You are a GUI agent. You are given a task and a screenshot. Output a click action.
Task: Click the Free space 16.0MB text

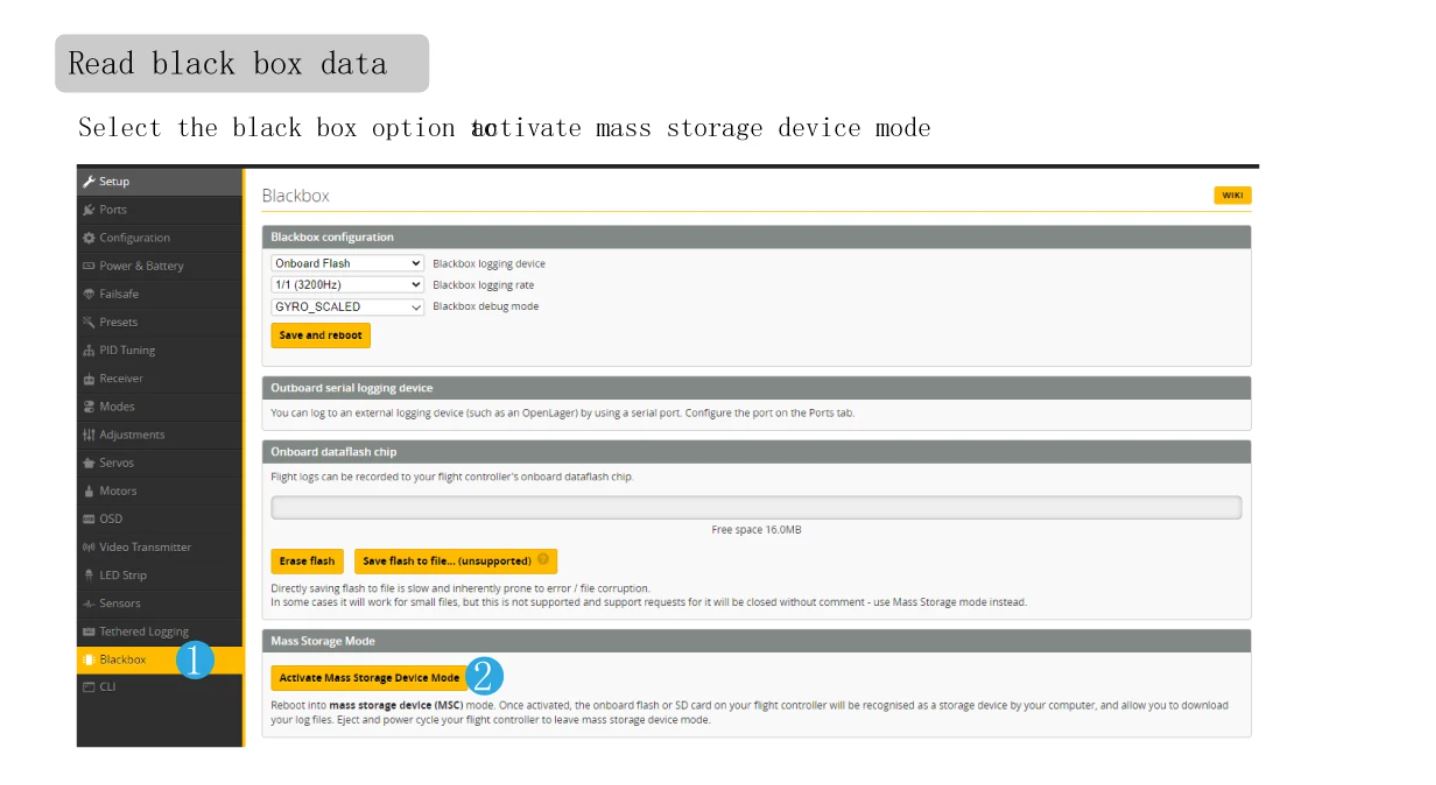[x=756, y=530]
